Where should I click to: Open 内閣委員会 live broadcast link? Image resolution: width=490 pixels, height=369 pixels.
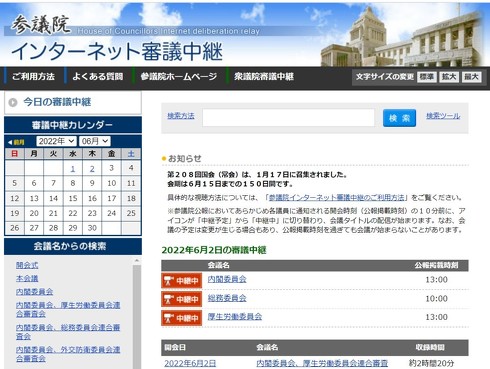tap(227, 279)
